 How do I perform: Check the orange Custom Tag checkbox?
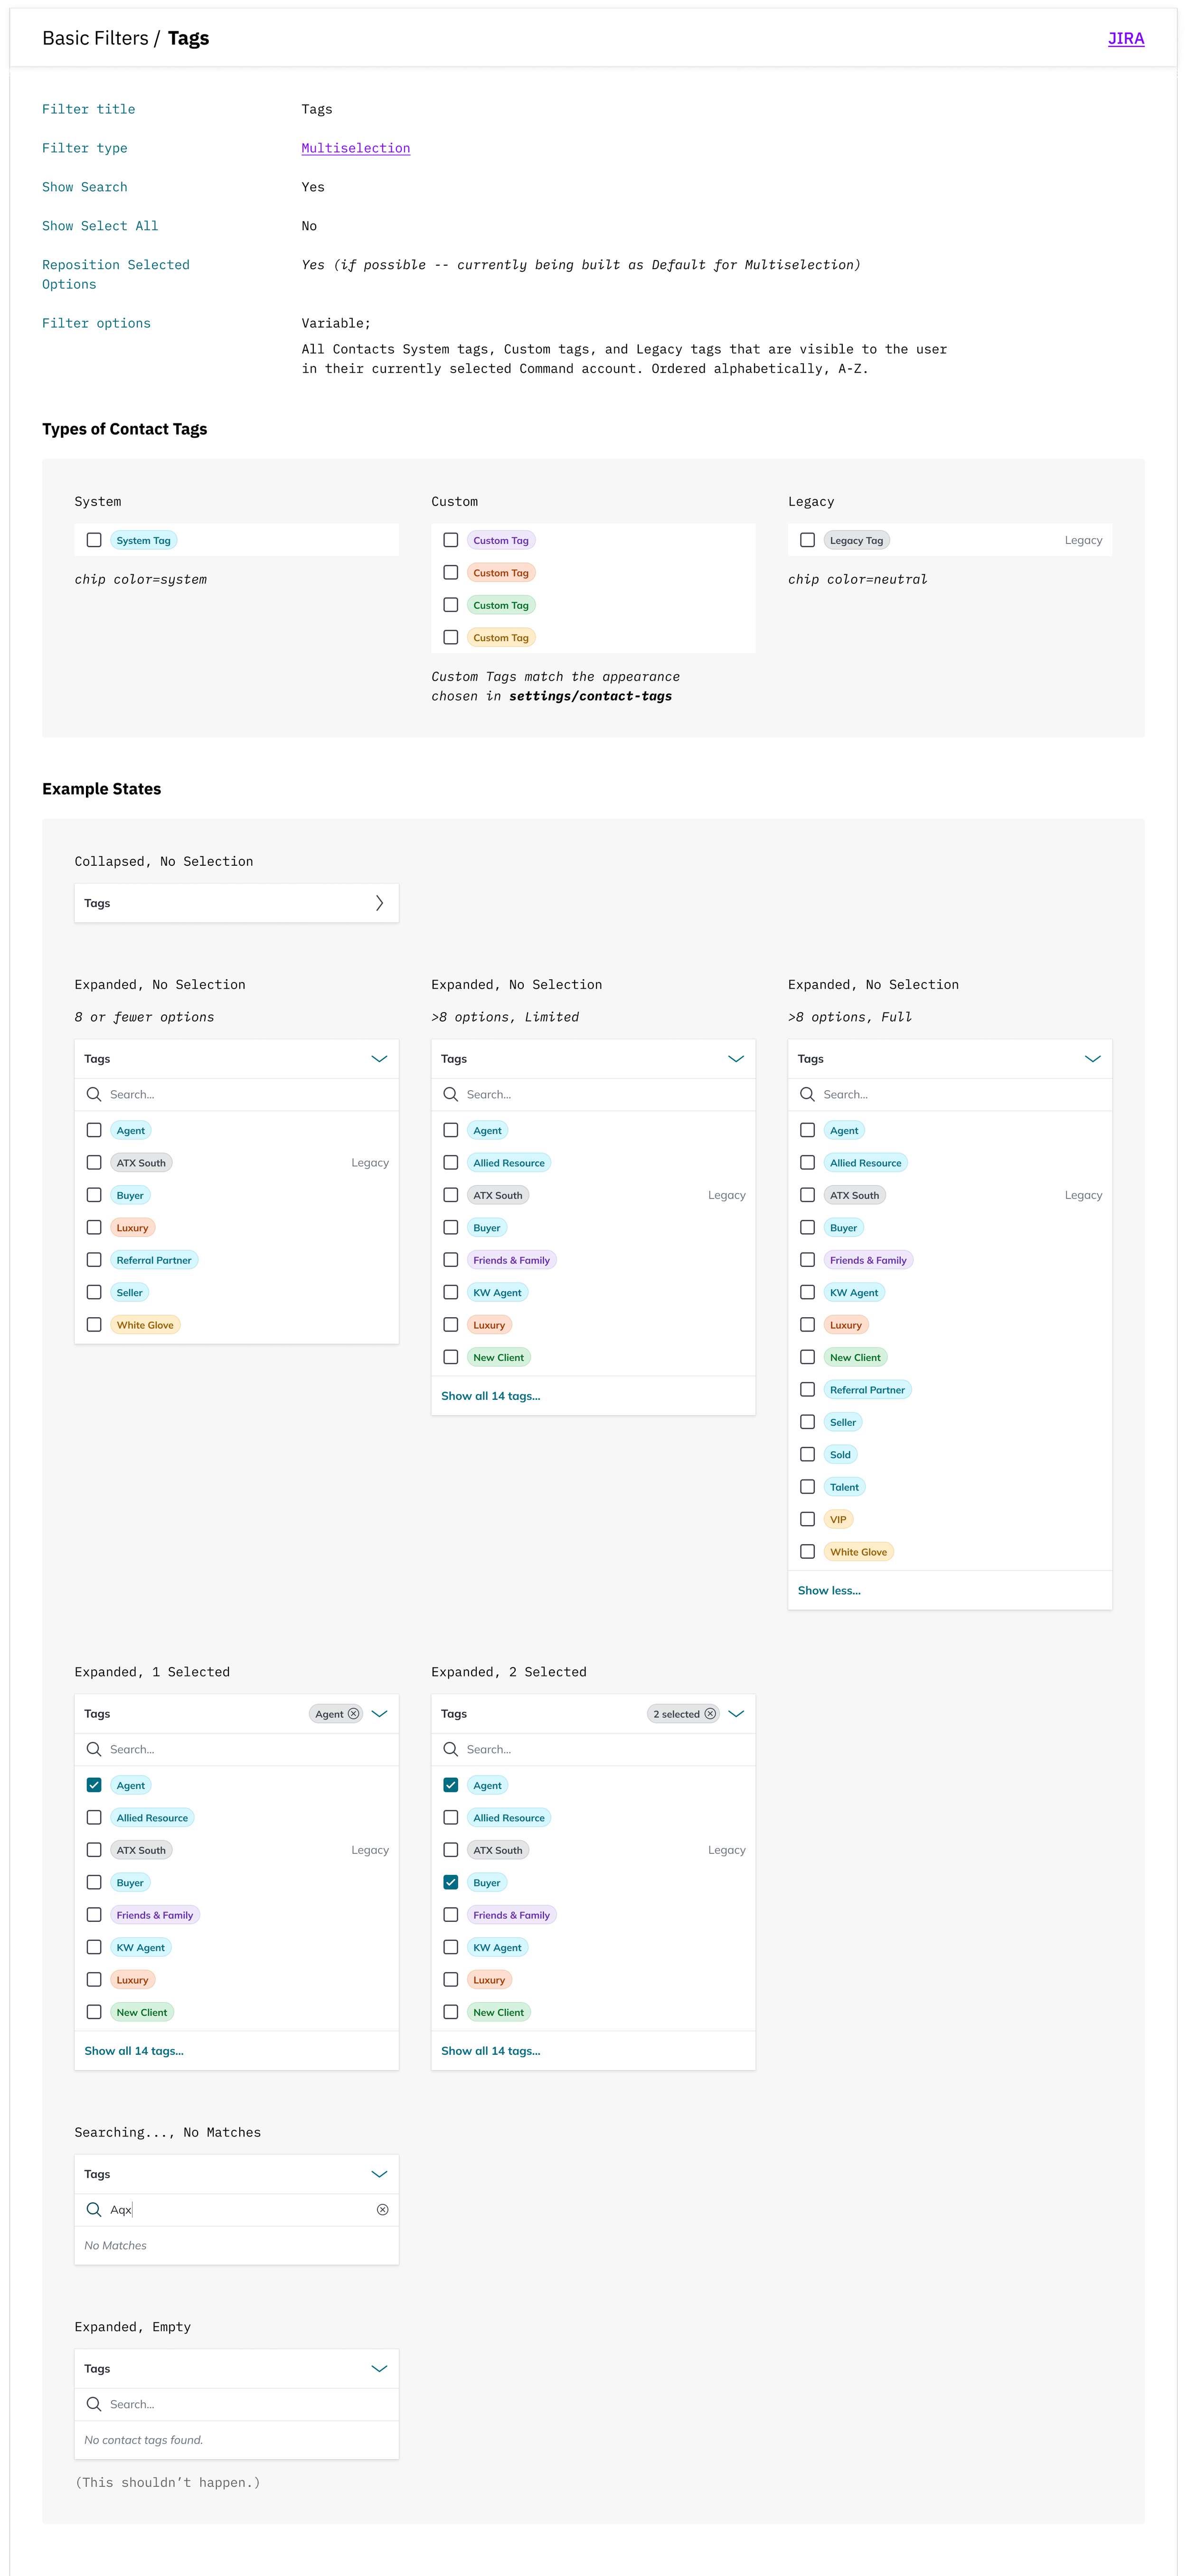coord(451,572)
